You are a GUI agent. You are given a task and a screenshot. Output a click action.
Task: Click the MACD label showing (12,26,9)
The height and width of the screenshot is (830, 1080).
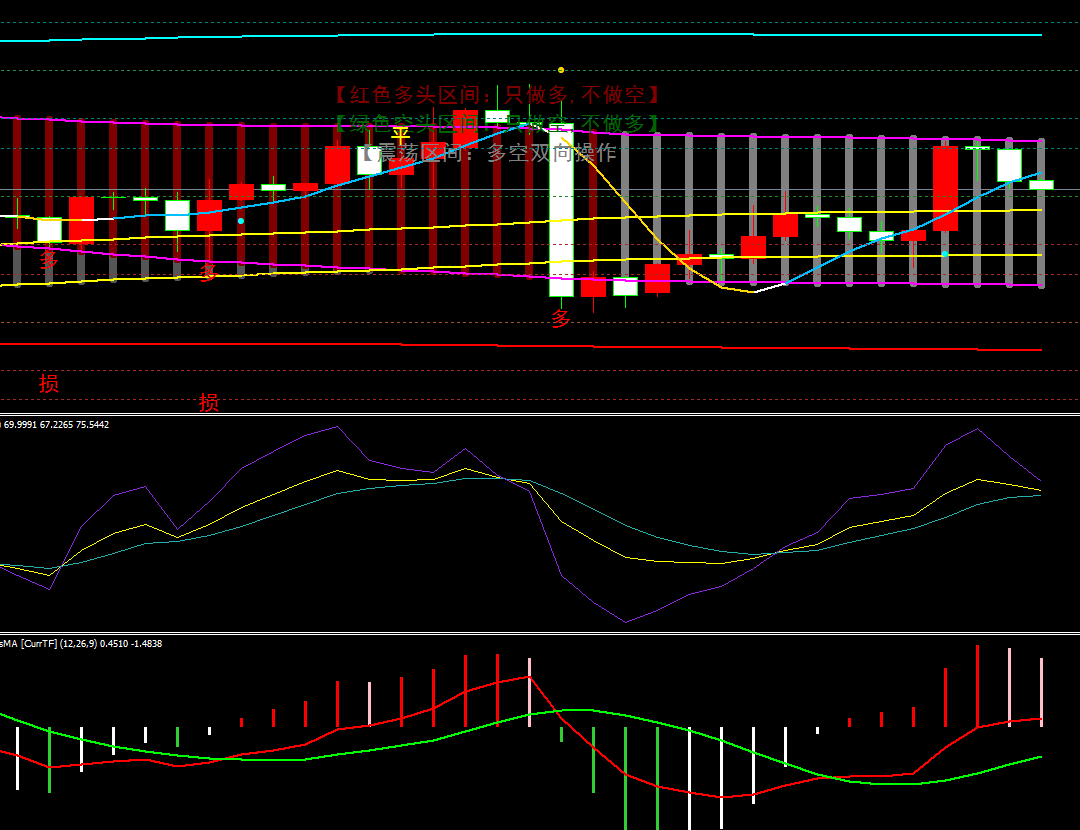pos(90,644)
